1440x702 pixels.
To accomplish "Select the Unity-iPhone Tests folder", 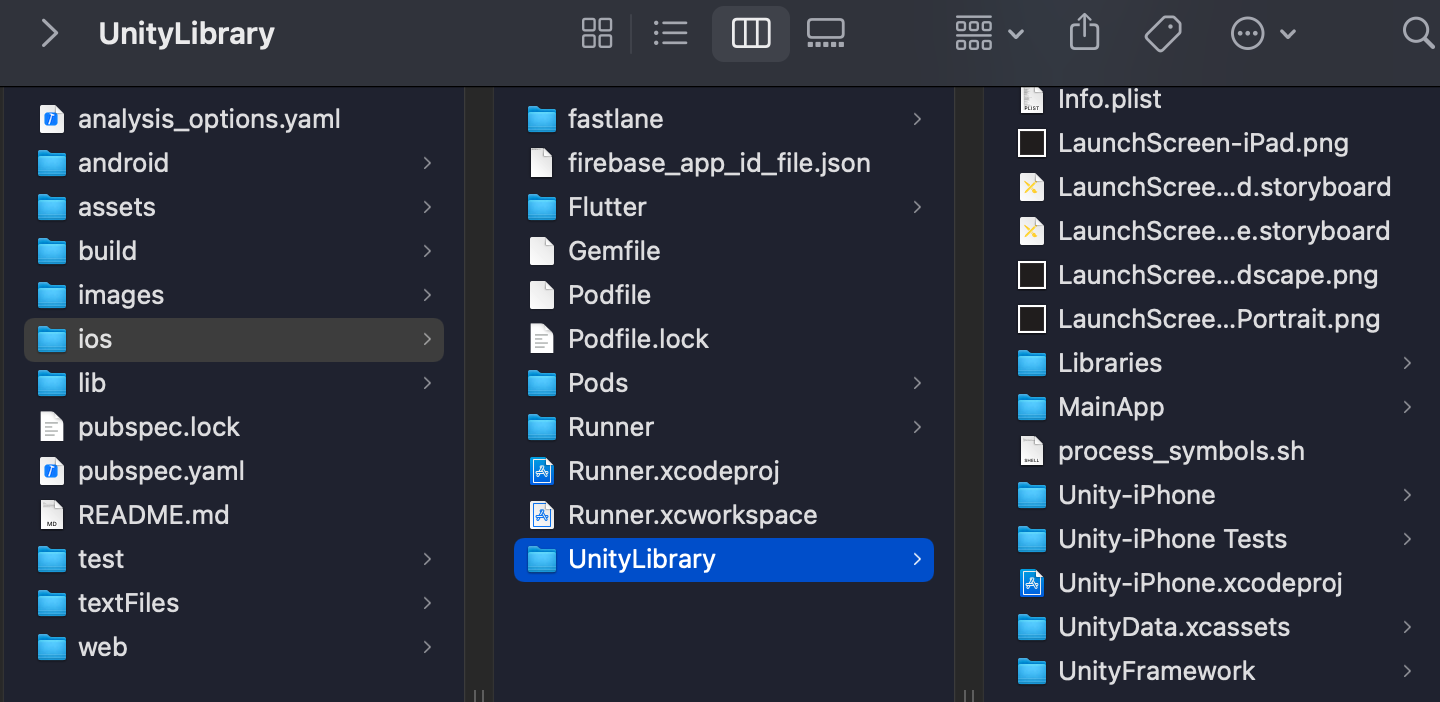I will click(1214, 539).
